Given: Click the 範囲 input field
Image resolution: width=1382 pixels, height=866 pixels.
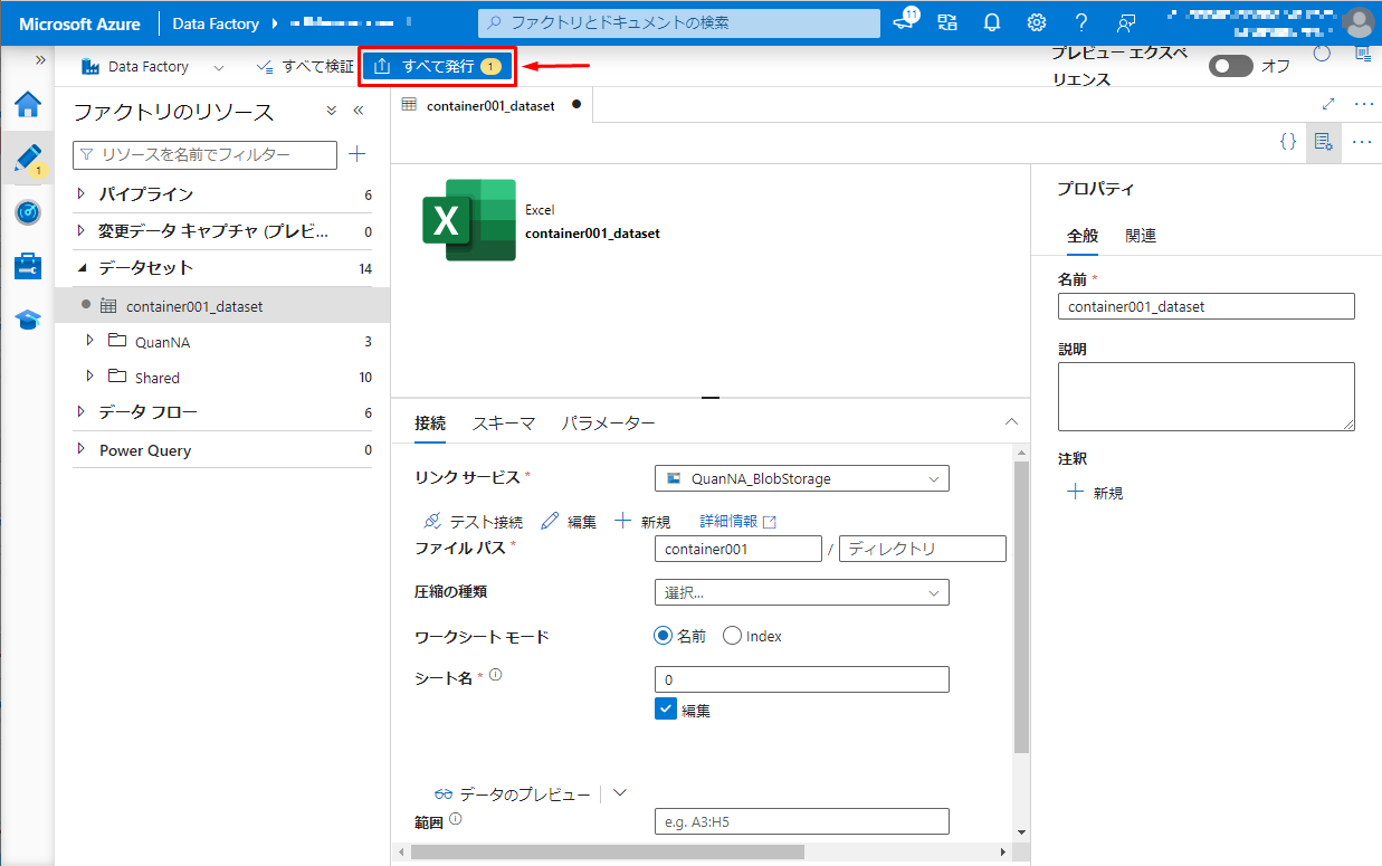Looking at the screenshot, I should click(x=801, y=822).
